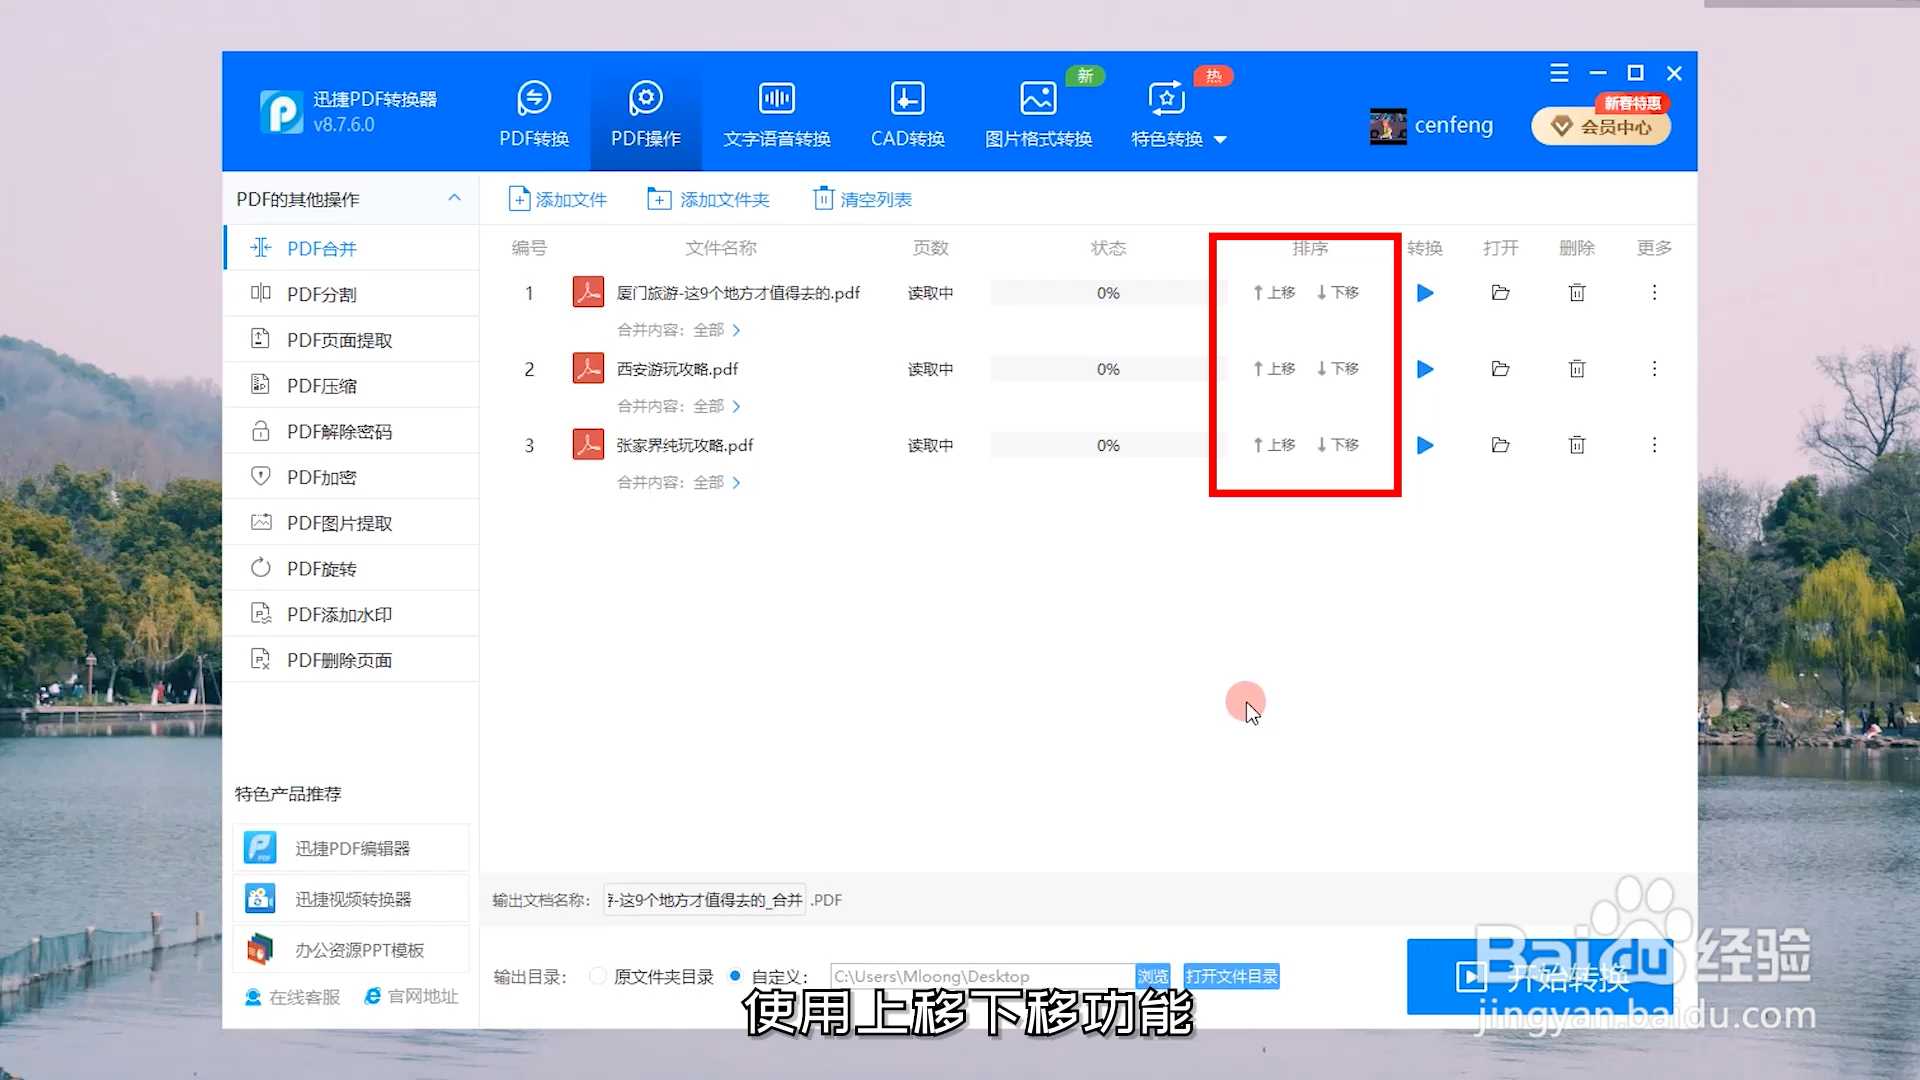Open the 文字语音转换 tab
Image resolution: width=1920 pixels, height=1080 pixels.
(x=776, y=112)
